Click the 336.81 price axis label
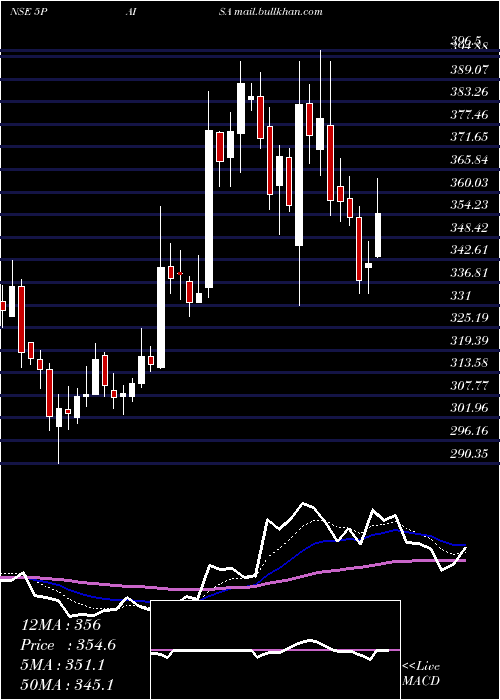 (469, 273)
